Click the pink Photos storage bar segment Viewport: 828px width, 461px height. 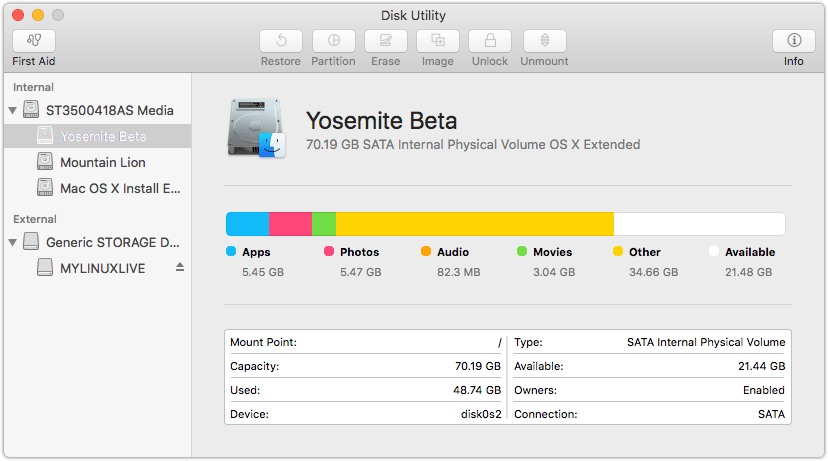coord(290,224)
